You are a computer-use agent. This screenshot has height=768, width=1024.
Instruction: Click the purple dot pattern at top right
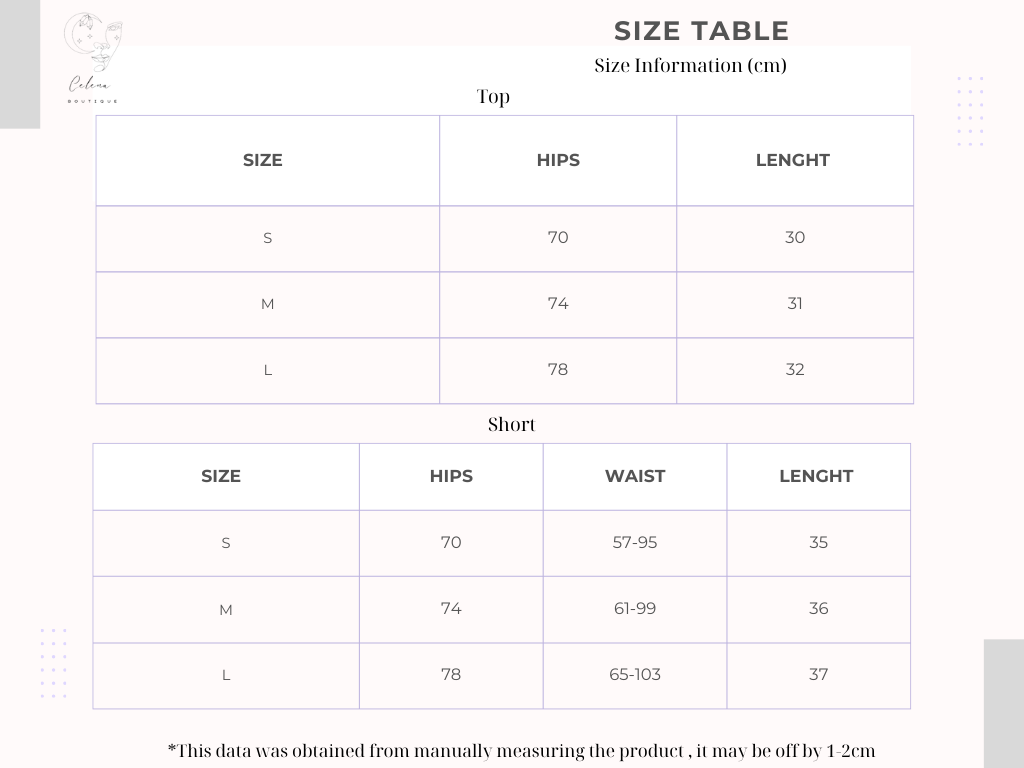970,111
